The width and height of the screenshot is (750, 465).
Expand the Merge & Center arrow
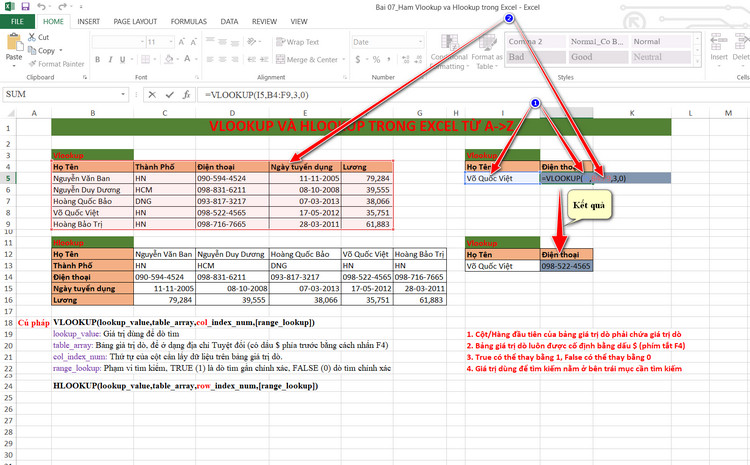pyautogui.click(x=344, y=59)
